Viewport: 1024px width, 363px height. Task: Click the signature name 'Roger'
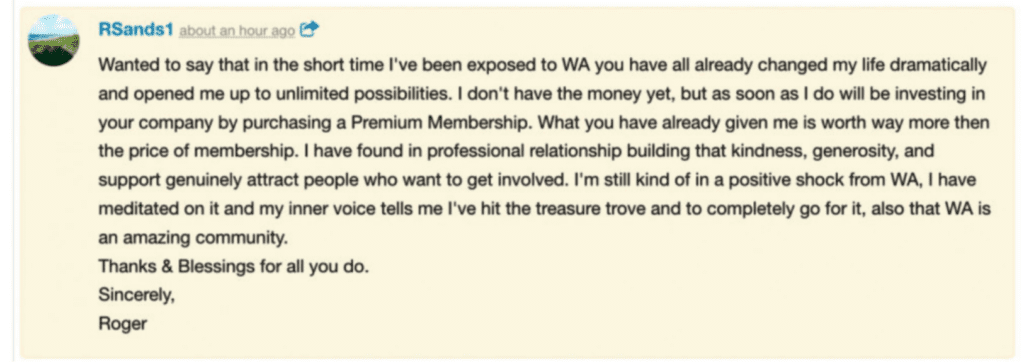pyautogui.click(x=122, y=324)
